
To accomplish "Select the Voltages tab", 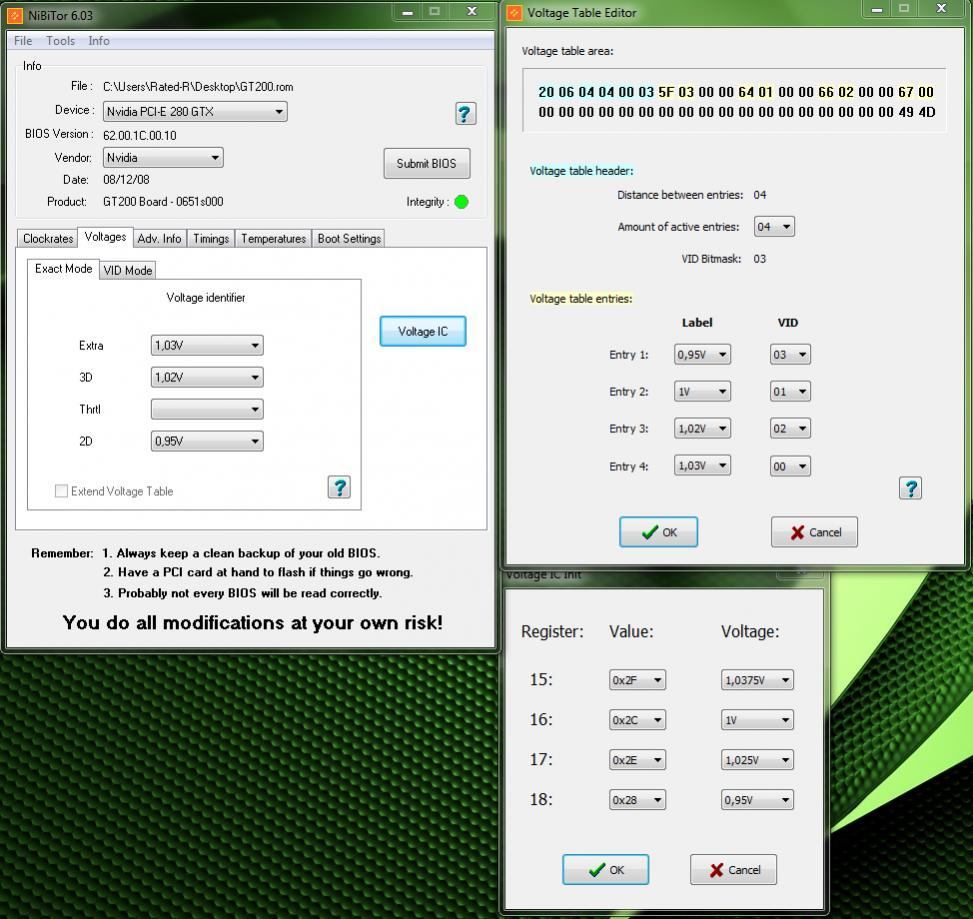I will click(x=105, y=236).
